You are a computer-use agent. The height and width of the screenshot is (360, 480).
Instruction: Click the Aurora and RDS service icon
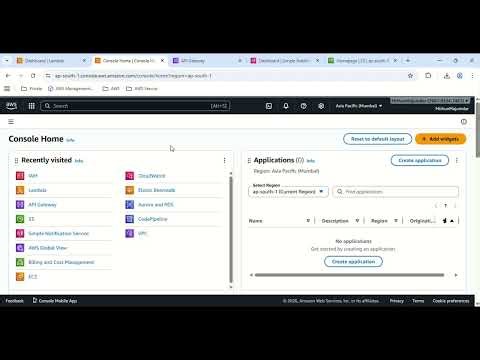pyautogui.click(x=130, y=204)
